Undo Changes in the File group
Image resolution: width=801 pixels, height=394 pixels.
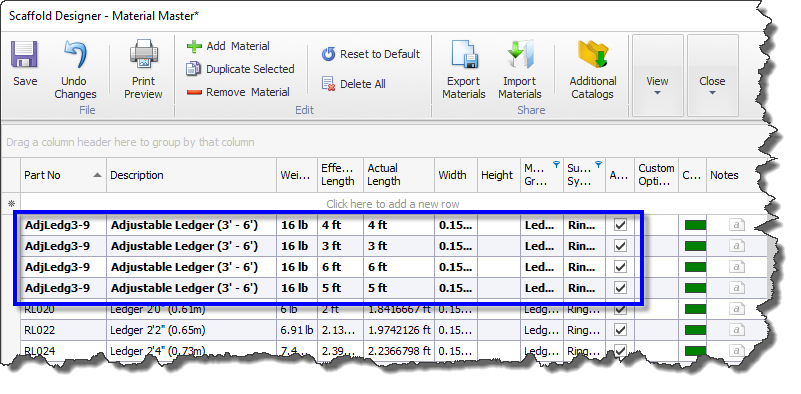pos(75,70)
